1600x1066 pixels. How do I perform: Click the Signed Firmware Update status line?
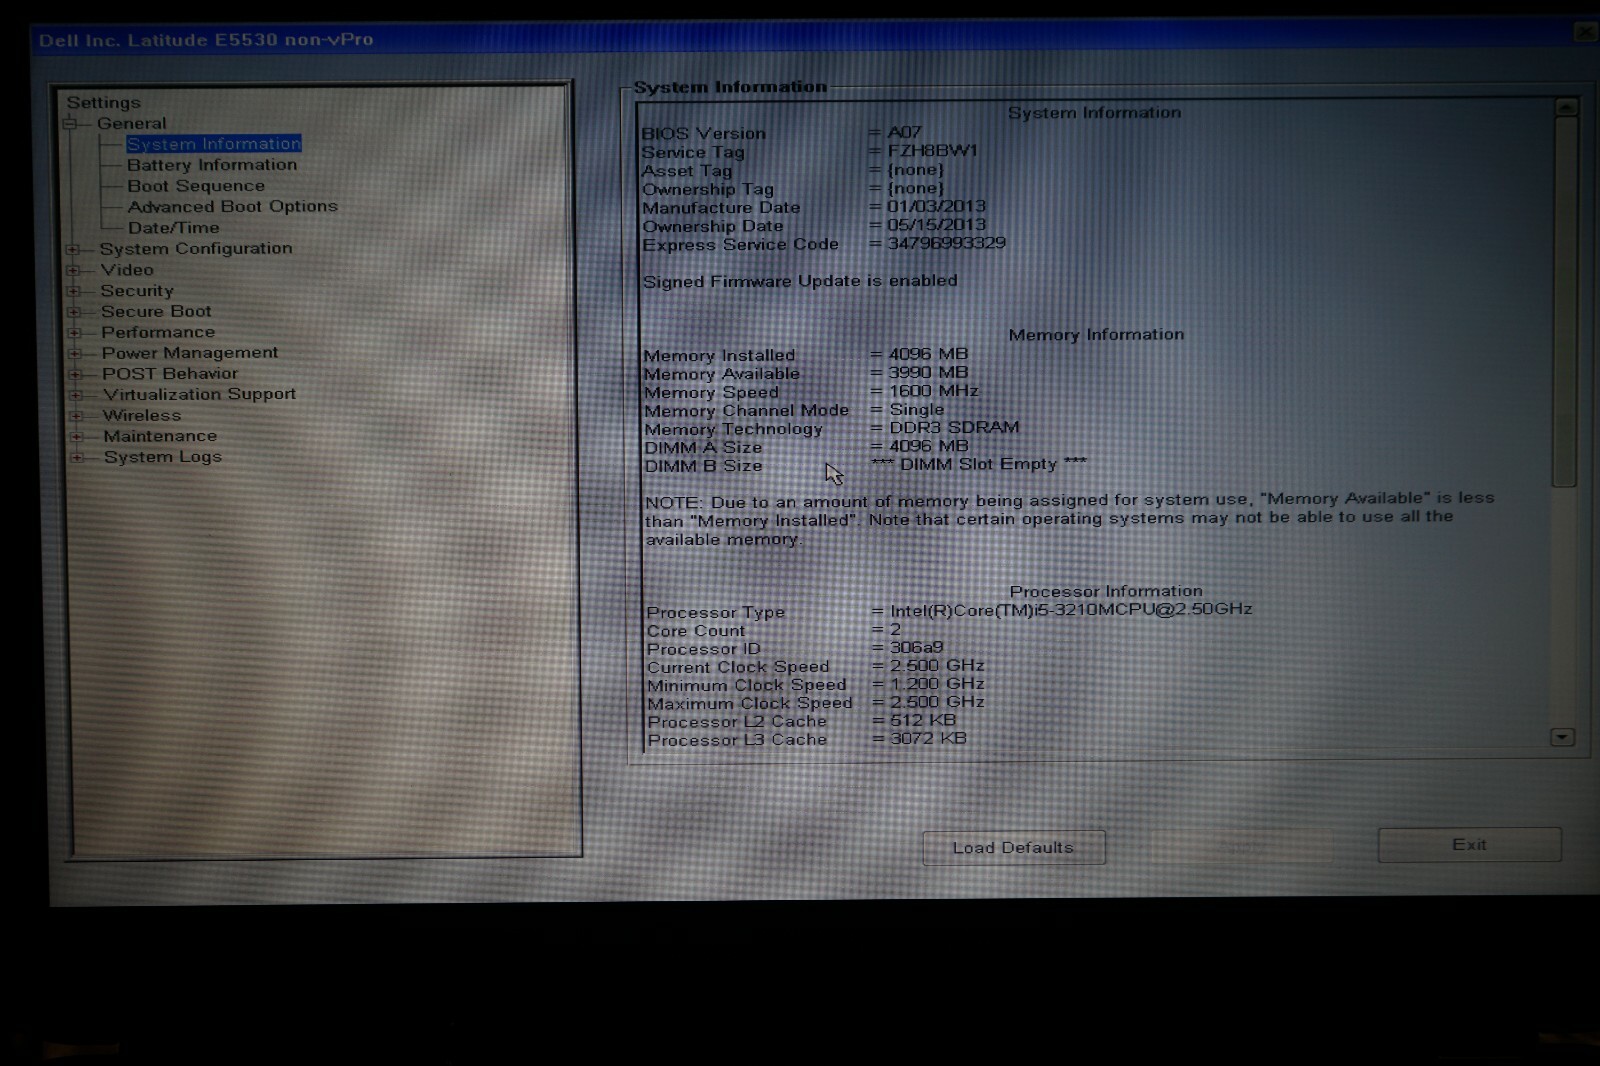[x=800, y=281]
